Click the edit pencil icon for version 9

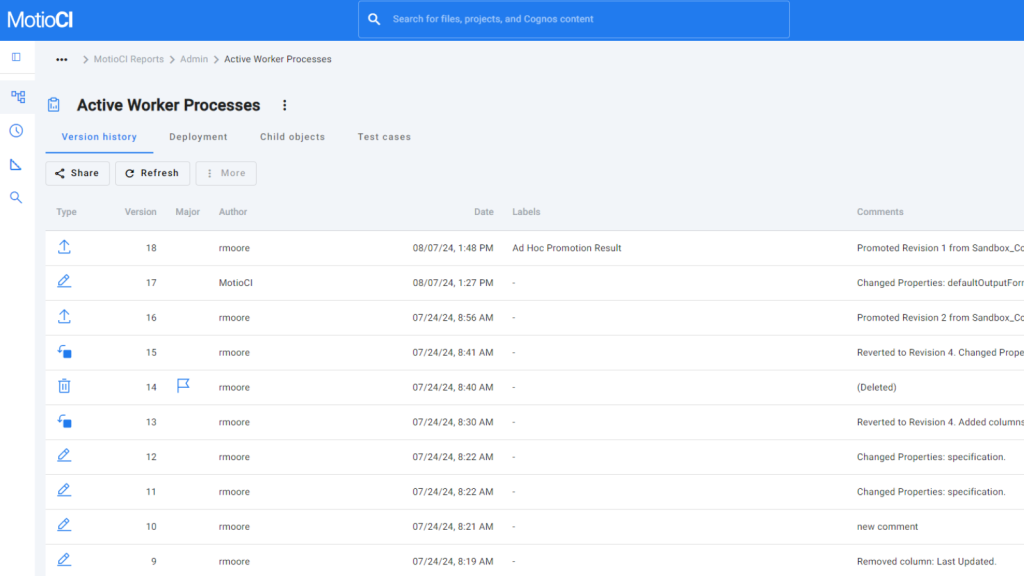click(x=64, y=560)
